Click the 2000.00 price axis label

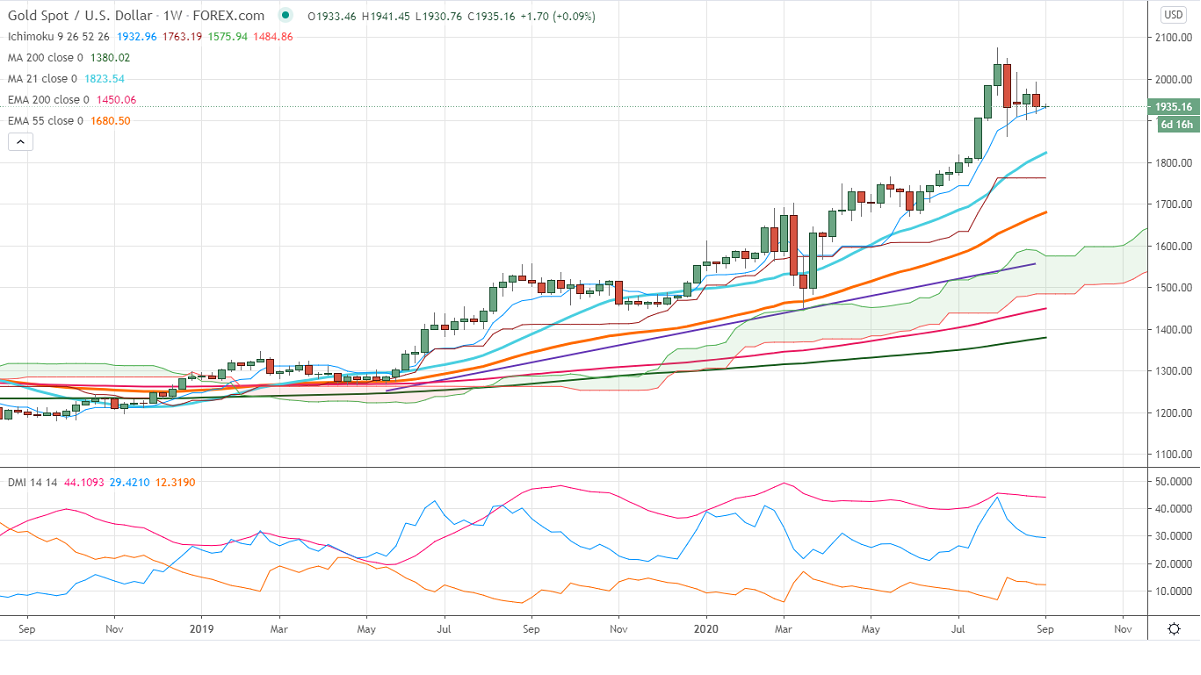(1173, 80)
